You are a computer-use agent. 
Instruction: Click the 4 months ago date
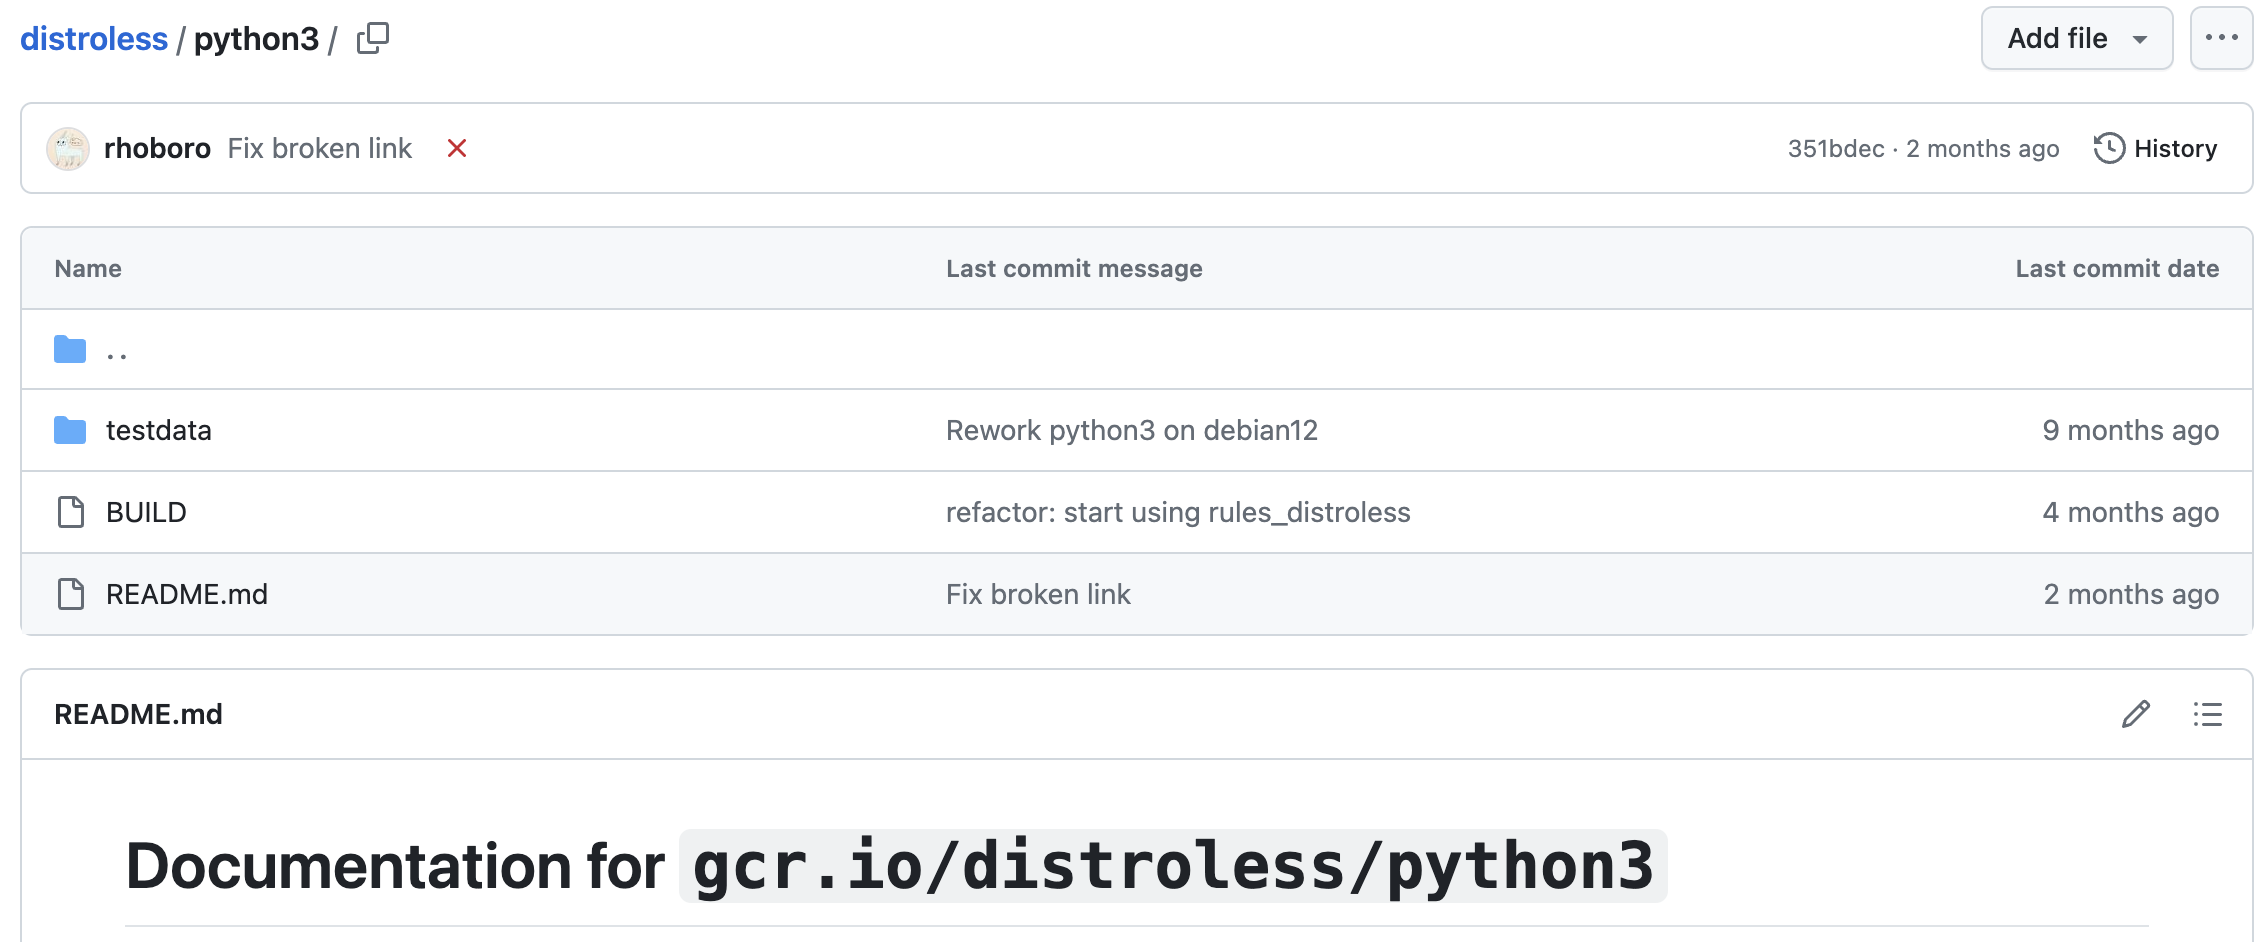click(x=2131, y=512)
